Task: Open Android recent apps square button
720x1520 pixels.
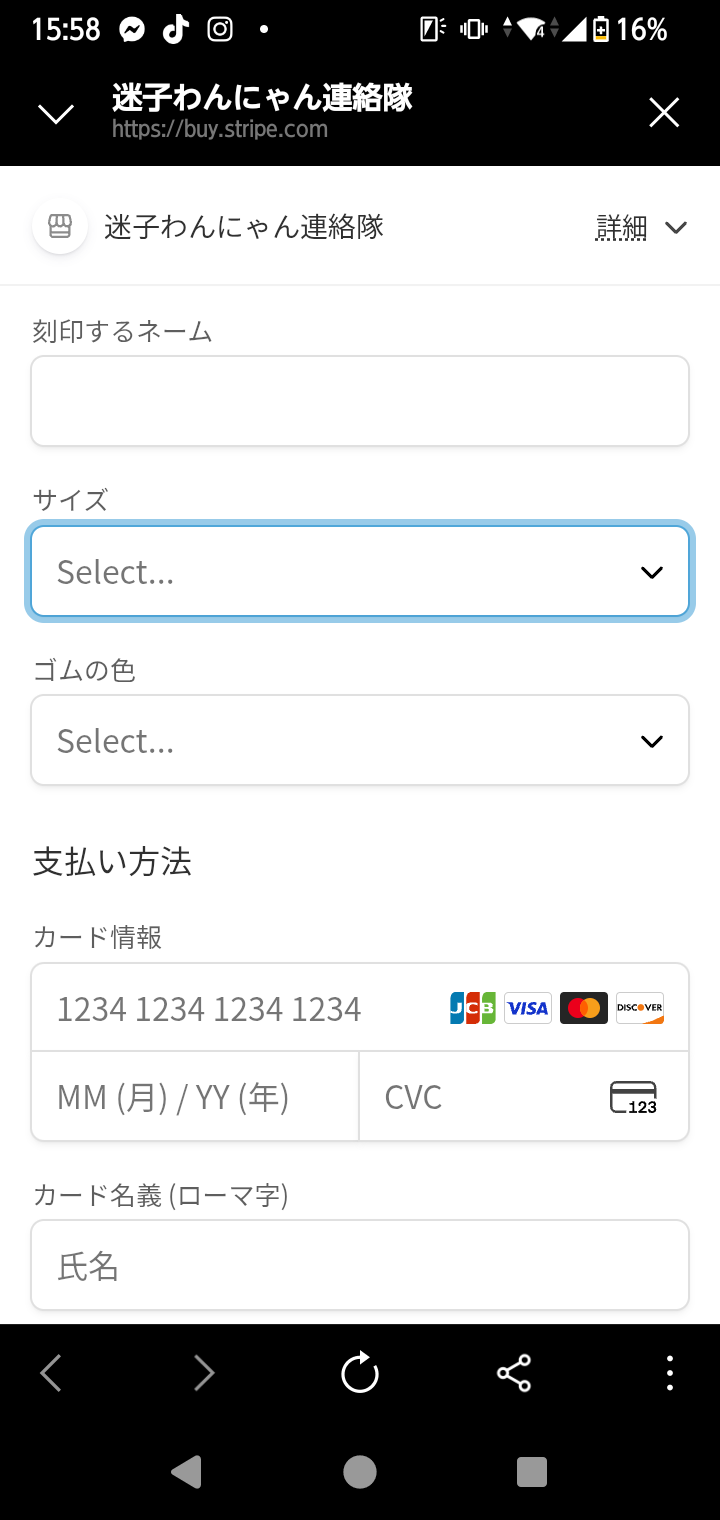Action: pos(531,1472)
